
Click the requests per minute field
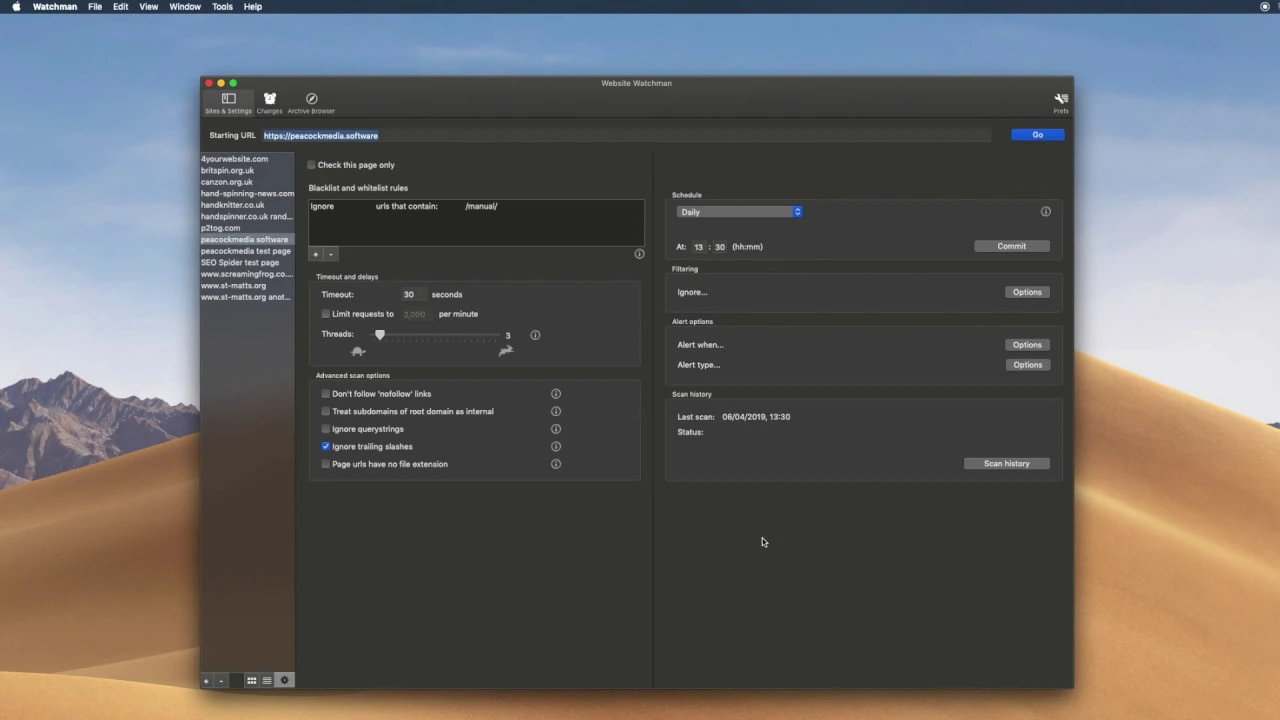(414, 314)
